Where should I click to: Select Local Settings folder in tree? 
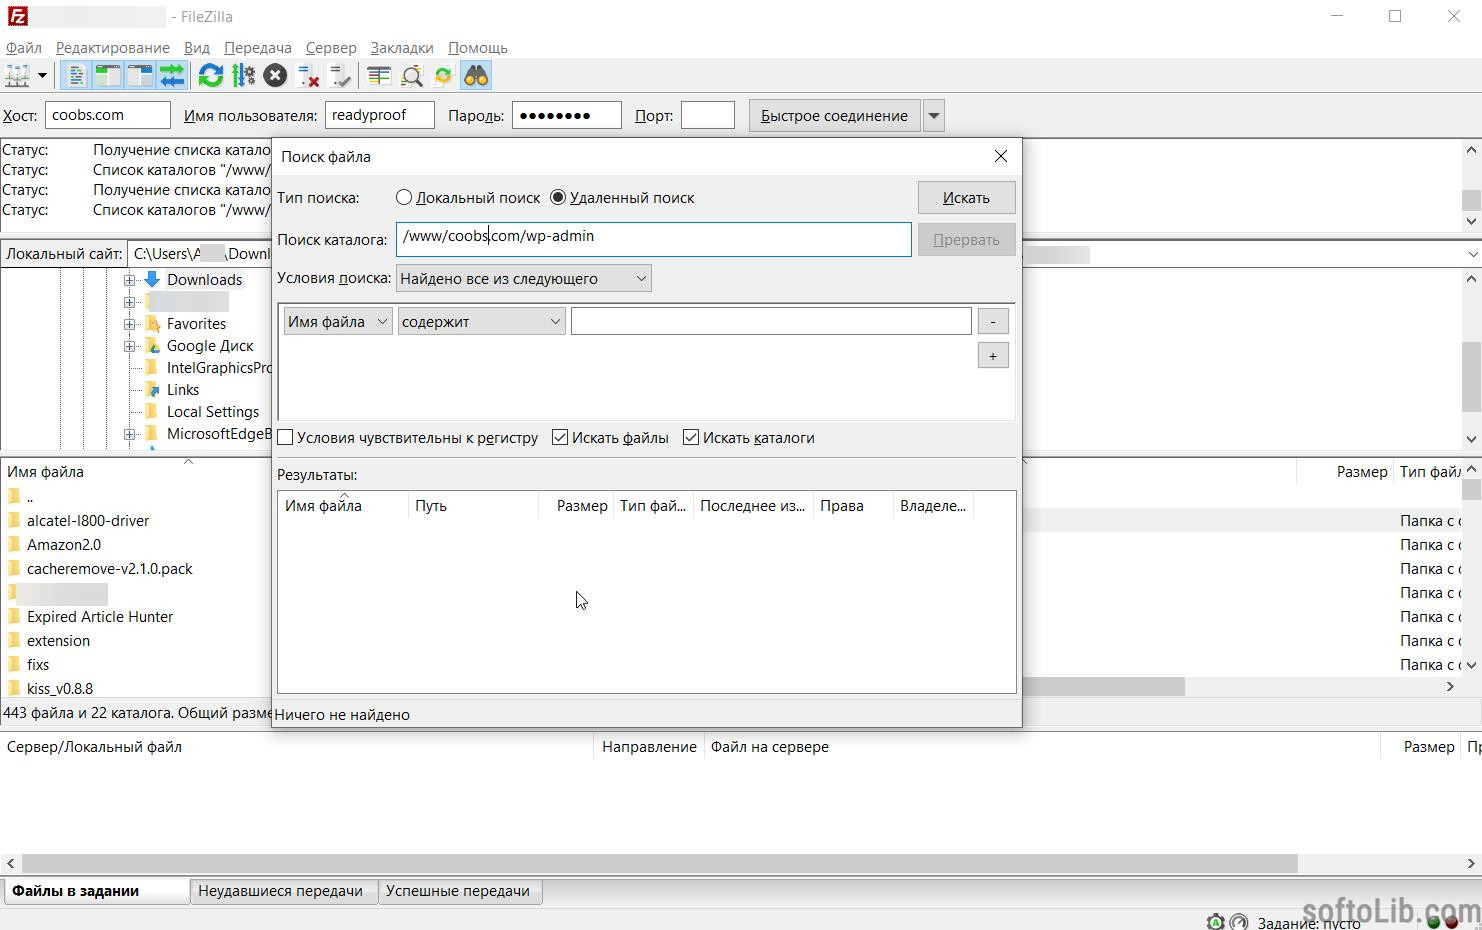(213, 412)
